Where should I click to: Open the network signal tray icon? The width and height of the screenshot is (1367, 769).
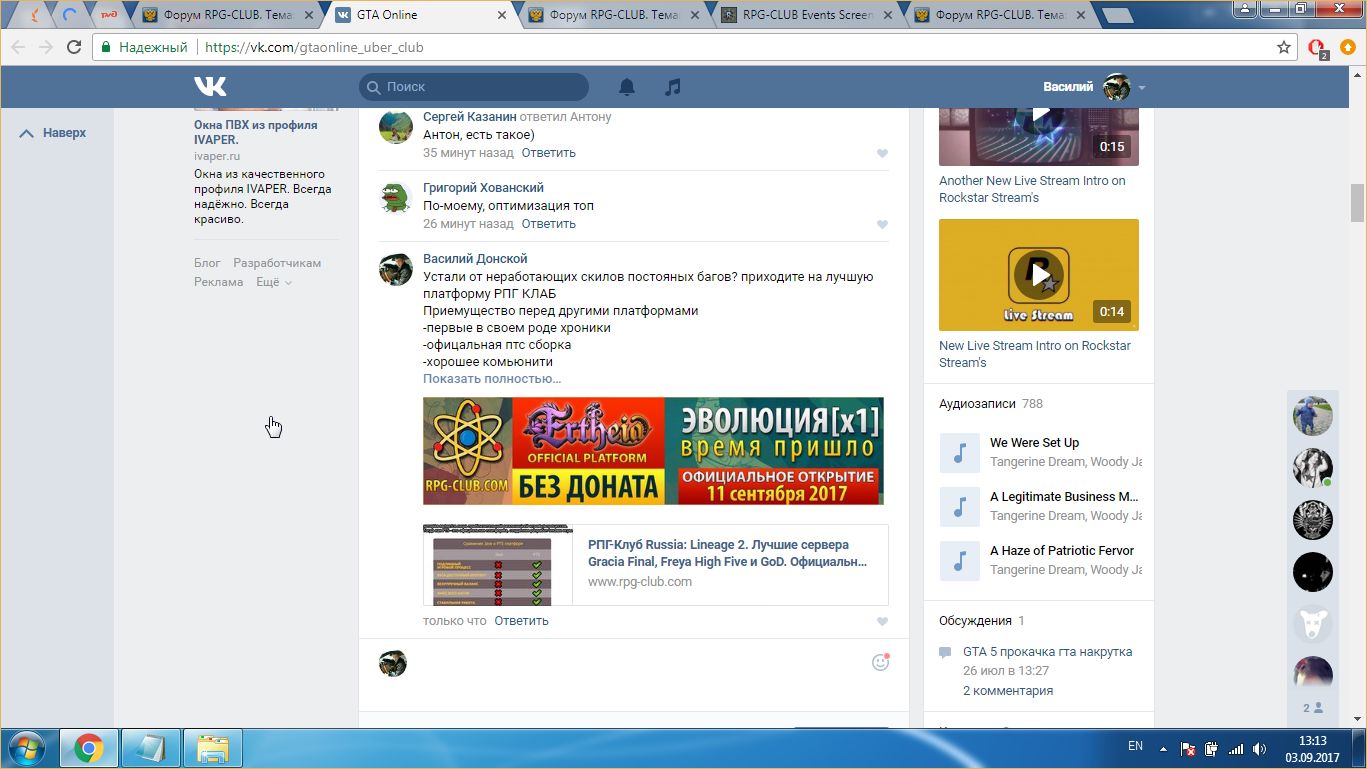[1236, 748]
